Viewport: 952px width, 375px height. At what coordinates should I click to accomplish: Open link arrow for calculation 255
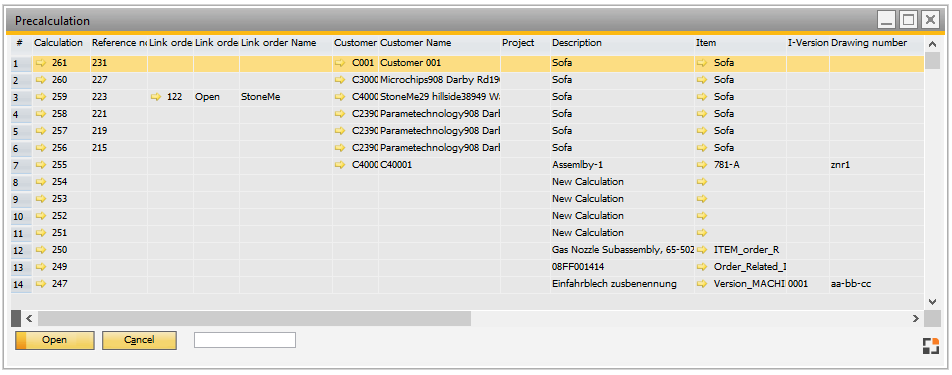[x=41, y=164]
